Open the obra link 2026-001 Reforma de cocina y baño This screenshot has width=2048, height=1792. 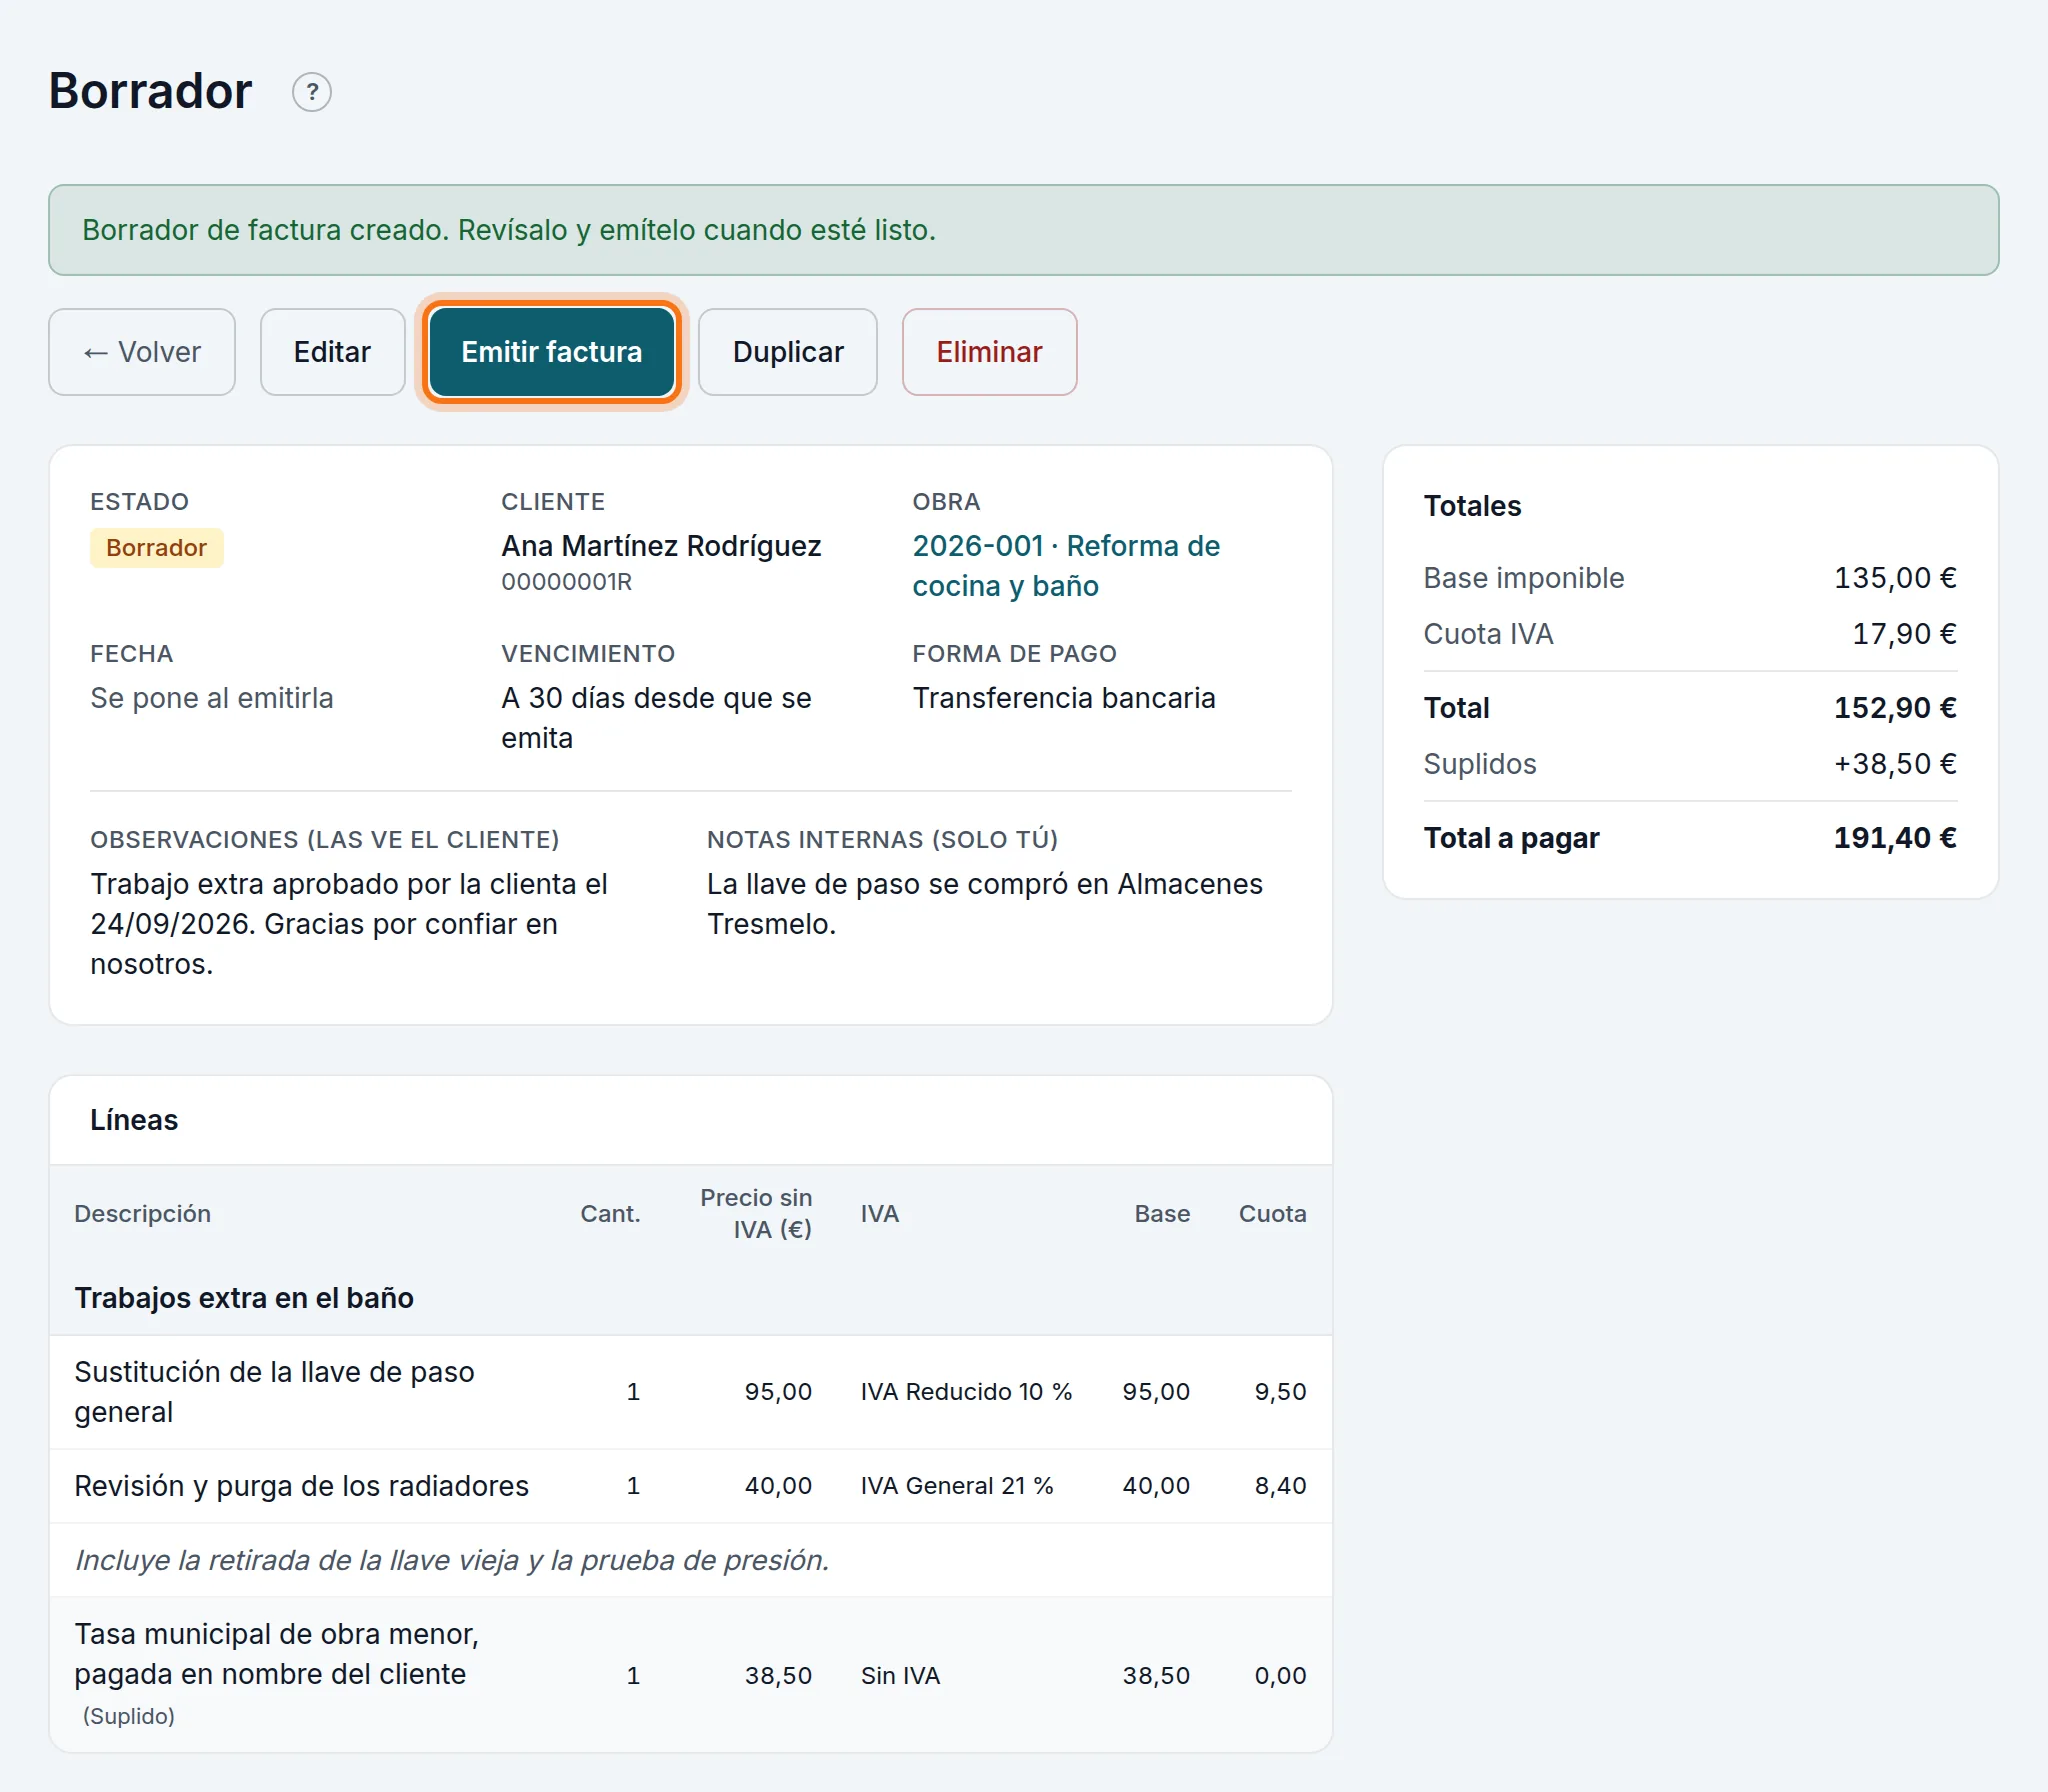click(1066, 566)
